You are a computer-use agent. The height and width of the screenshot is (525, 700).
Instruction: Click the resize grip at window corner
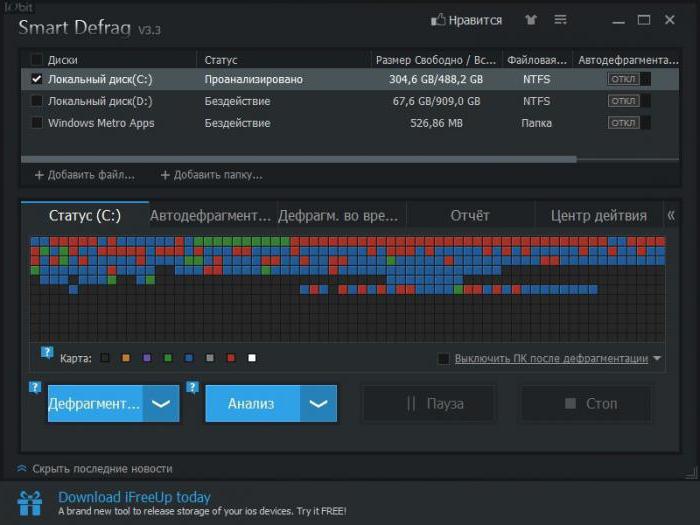click(x=692, y=474)
